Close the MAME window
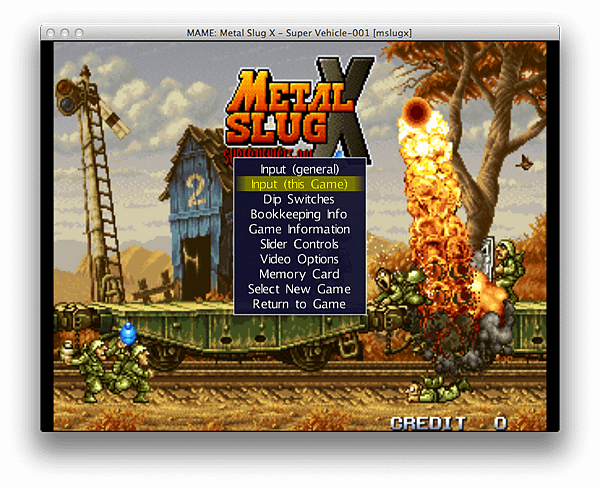 (51, 33)
